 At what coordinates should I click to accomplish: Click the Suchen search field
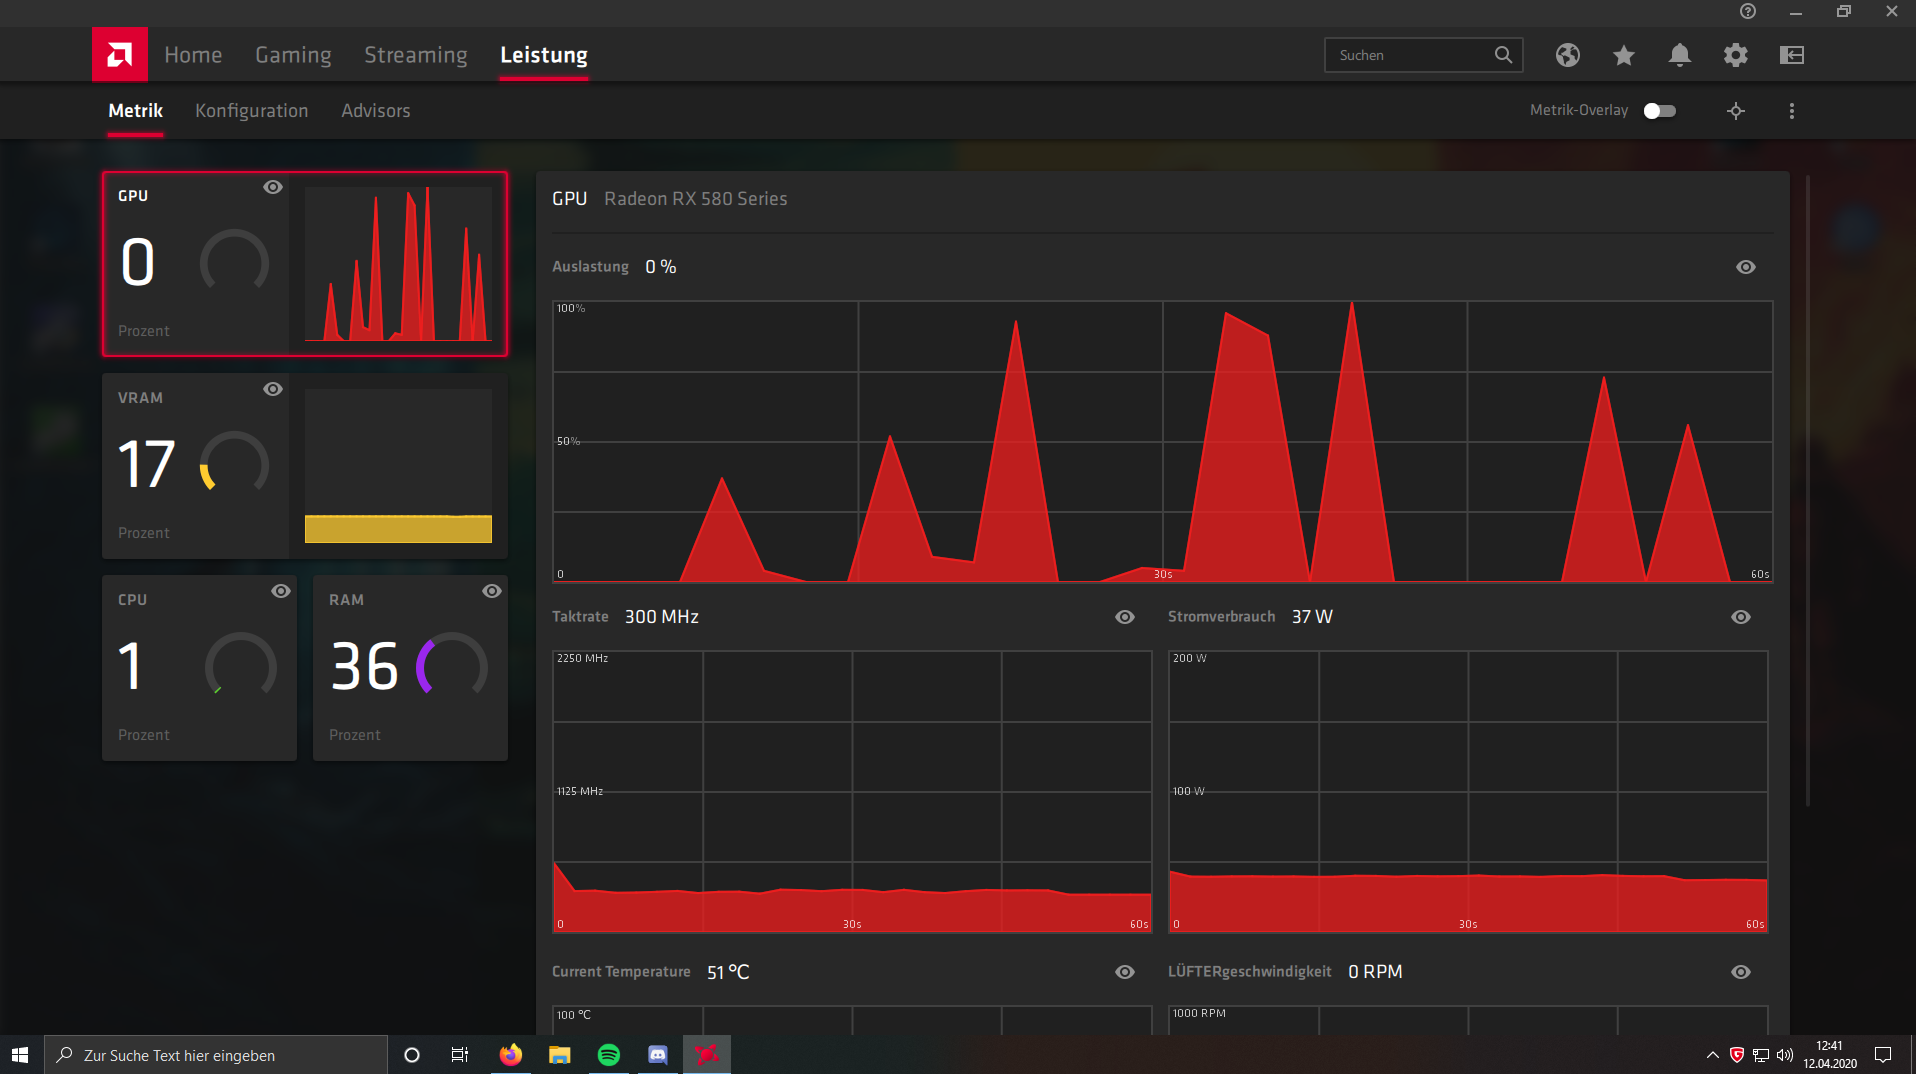coord(1423,55)
